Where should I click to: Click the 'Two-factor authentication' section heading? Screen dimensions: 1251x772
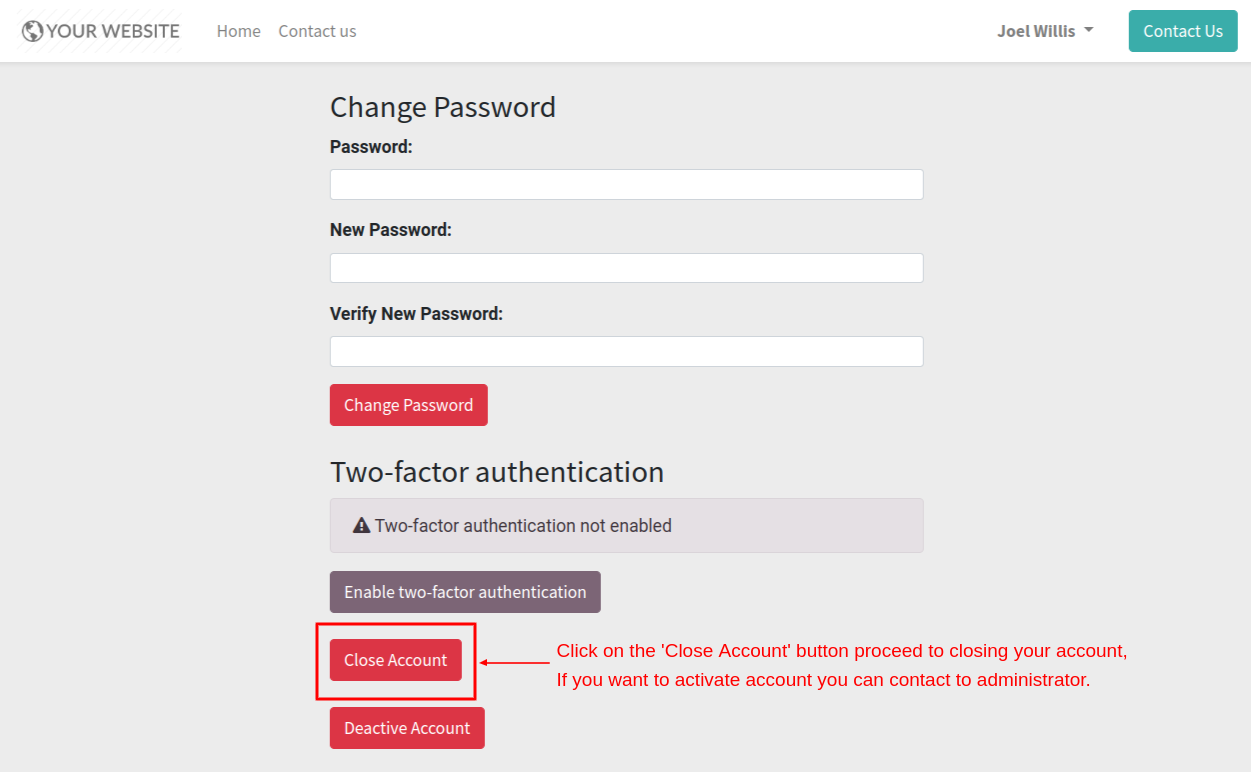[497, 471]
